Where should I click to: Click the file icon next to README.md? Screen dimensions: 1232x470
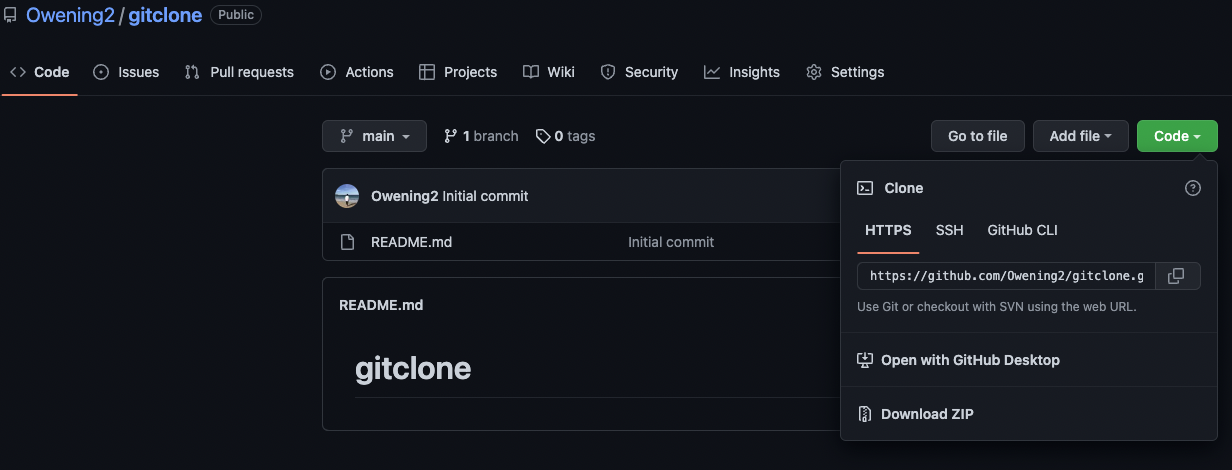point(347,242)
